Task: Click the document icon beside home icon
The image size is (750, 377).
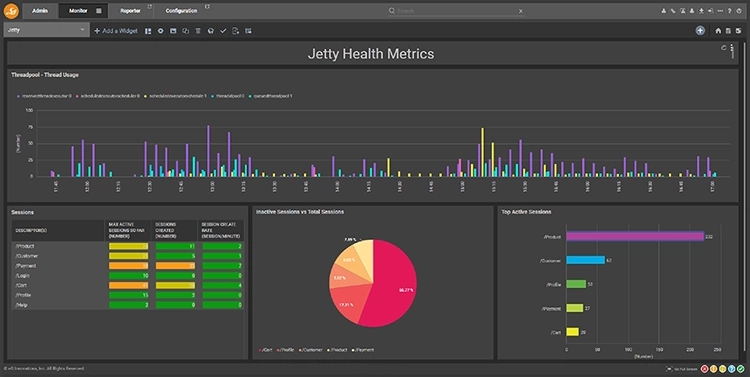Action: pos(728,31)
